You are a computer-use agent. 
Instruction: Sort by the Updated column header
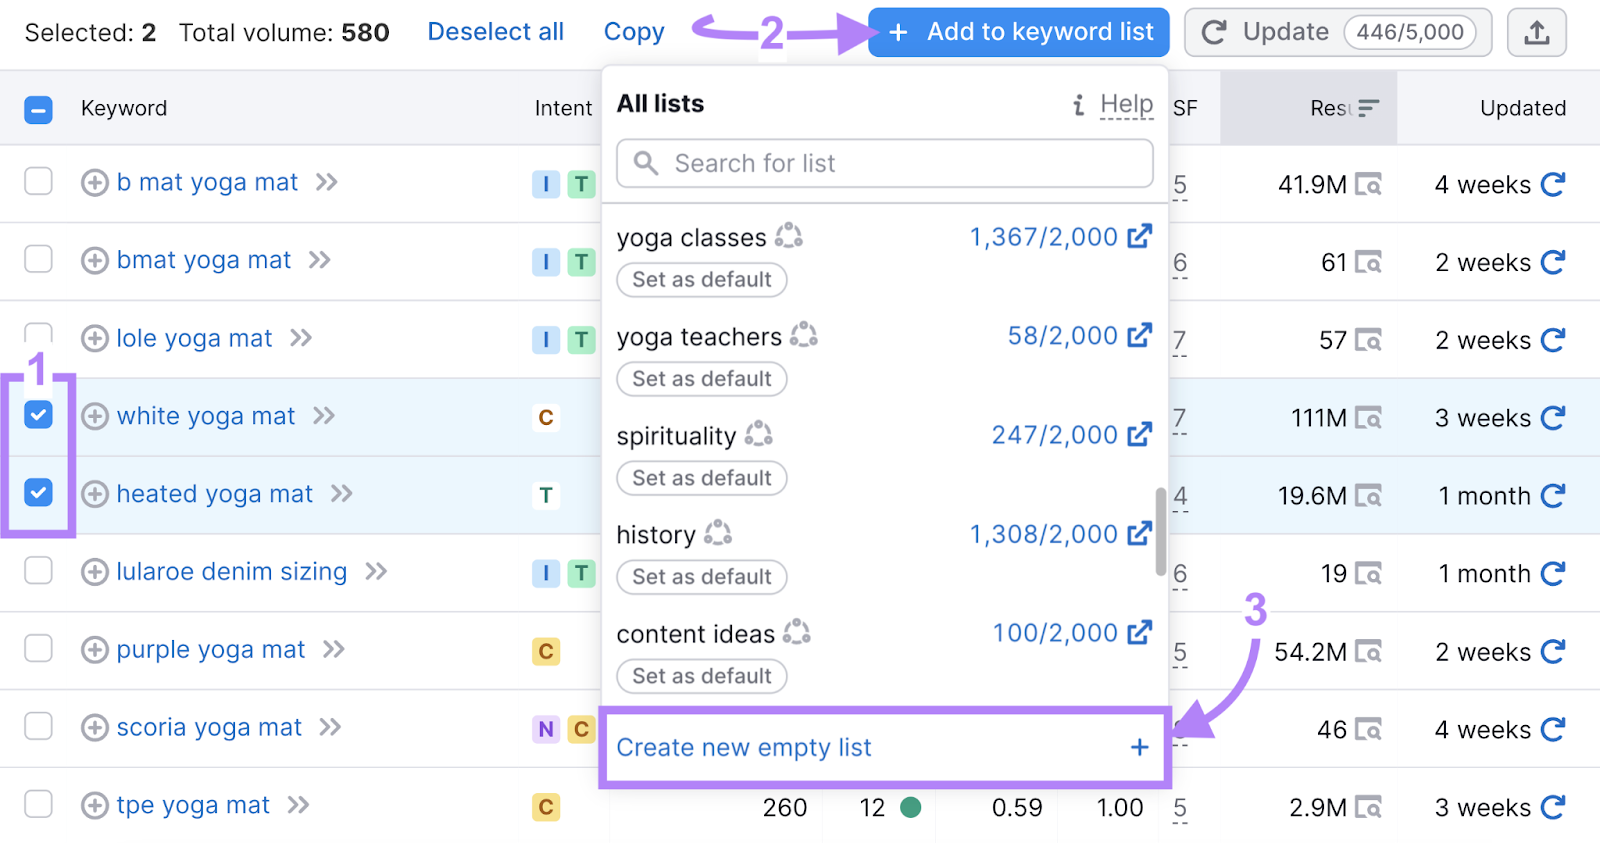(1523, 108)
